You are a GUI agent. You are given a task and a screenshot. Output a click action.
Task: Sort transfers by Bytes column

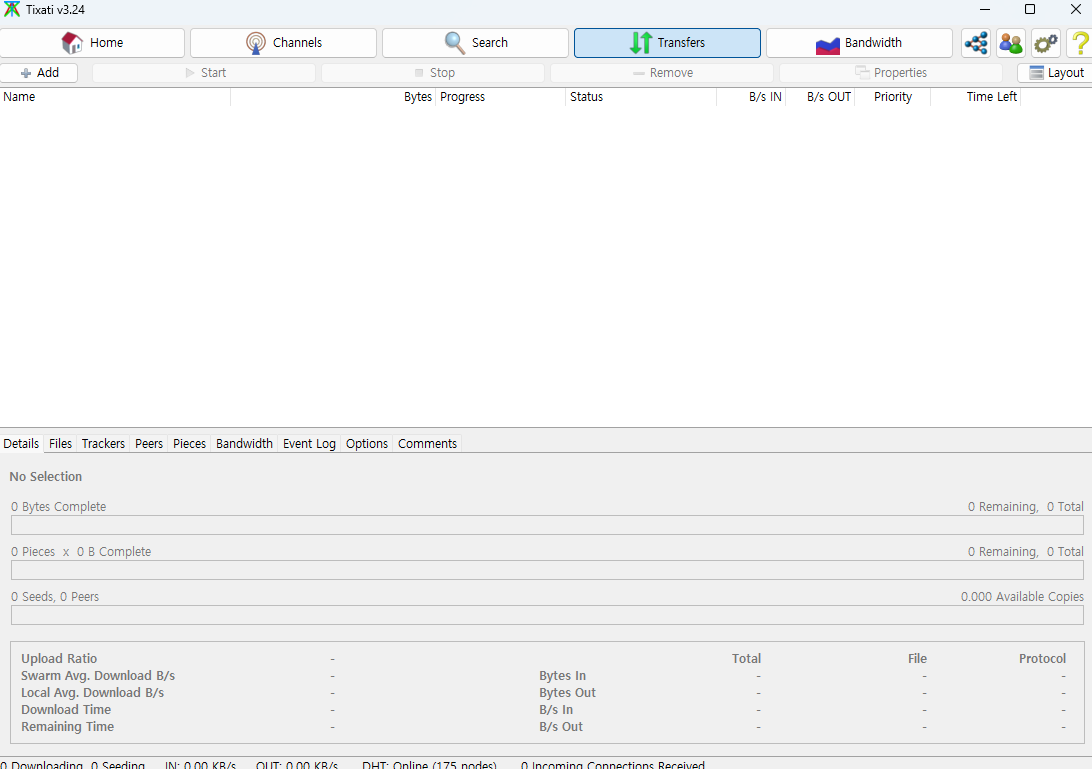click(x=333, y=97)
